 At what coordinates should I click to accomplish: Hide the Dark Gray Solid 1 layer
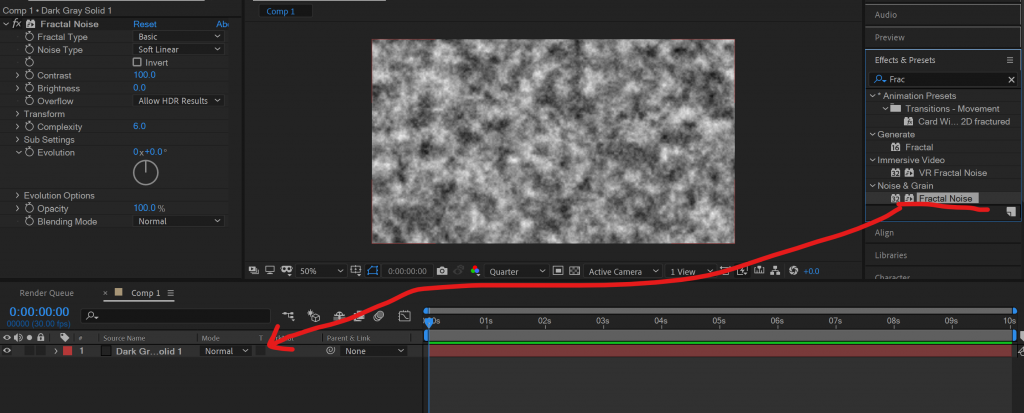(x=7, y=351)
